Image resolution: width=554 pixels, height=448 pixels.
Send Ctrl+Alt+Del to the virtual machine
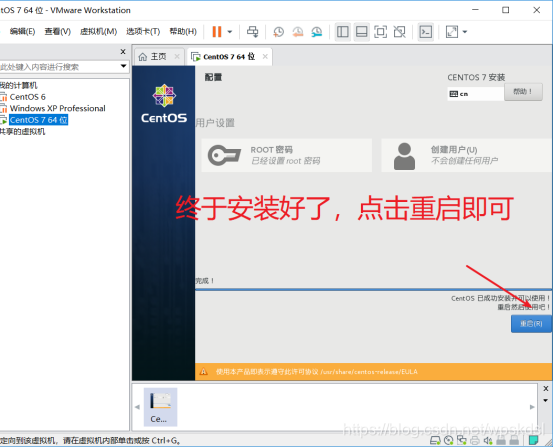(253, 32)
